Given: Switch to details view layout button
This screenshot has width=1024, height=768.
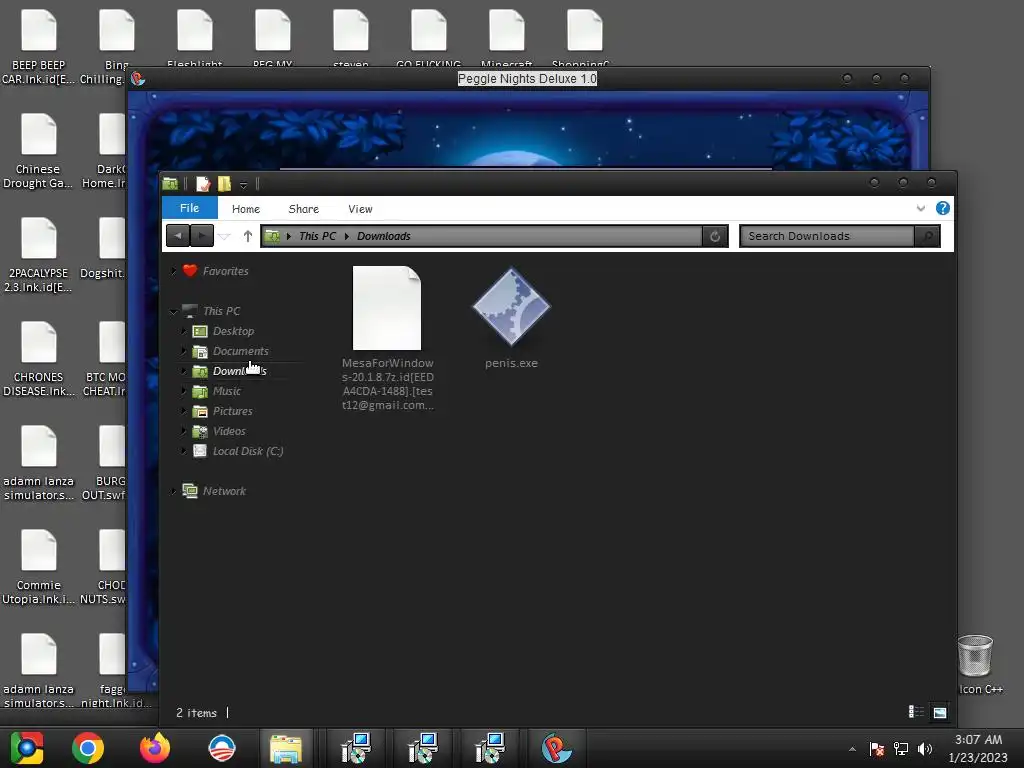Looking at the screenshot, I should 916,712.
